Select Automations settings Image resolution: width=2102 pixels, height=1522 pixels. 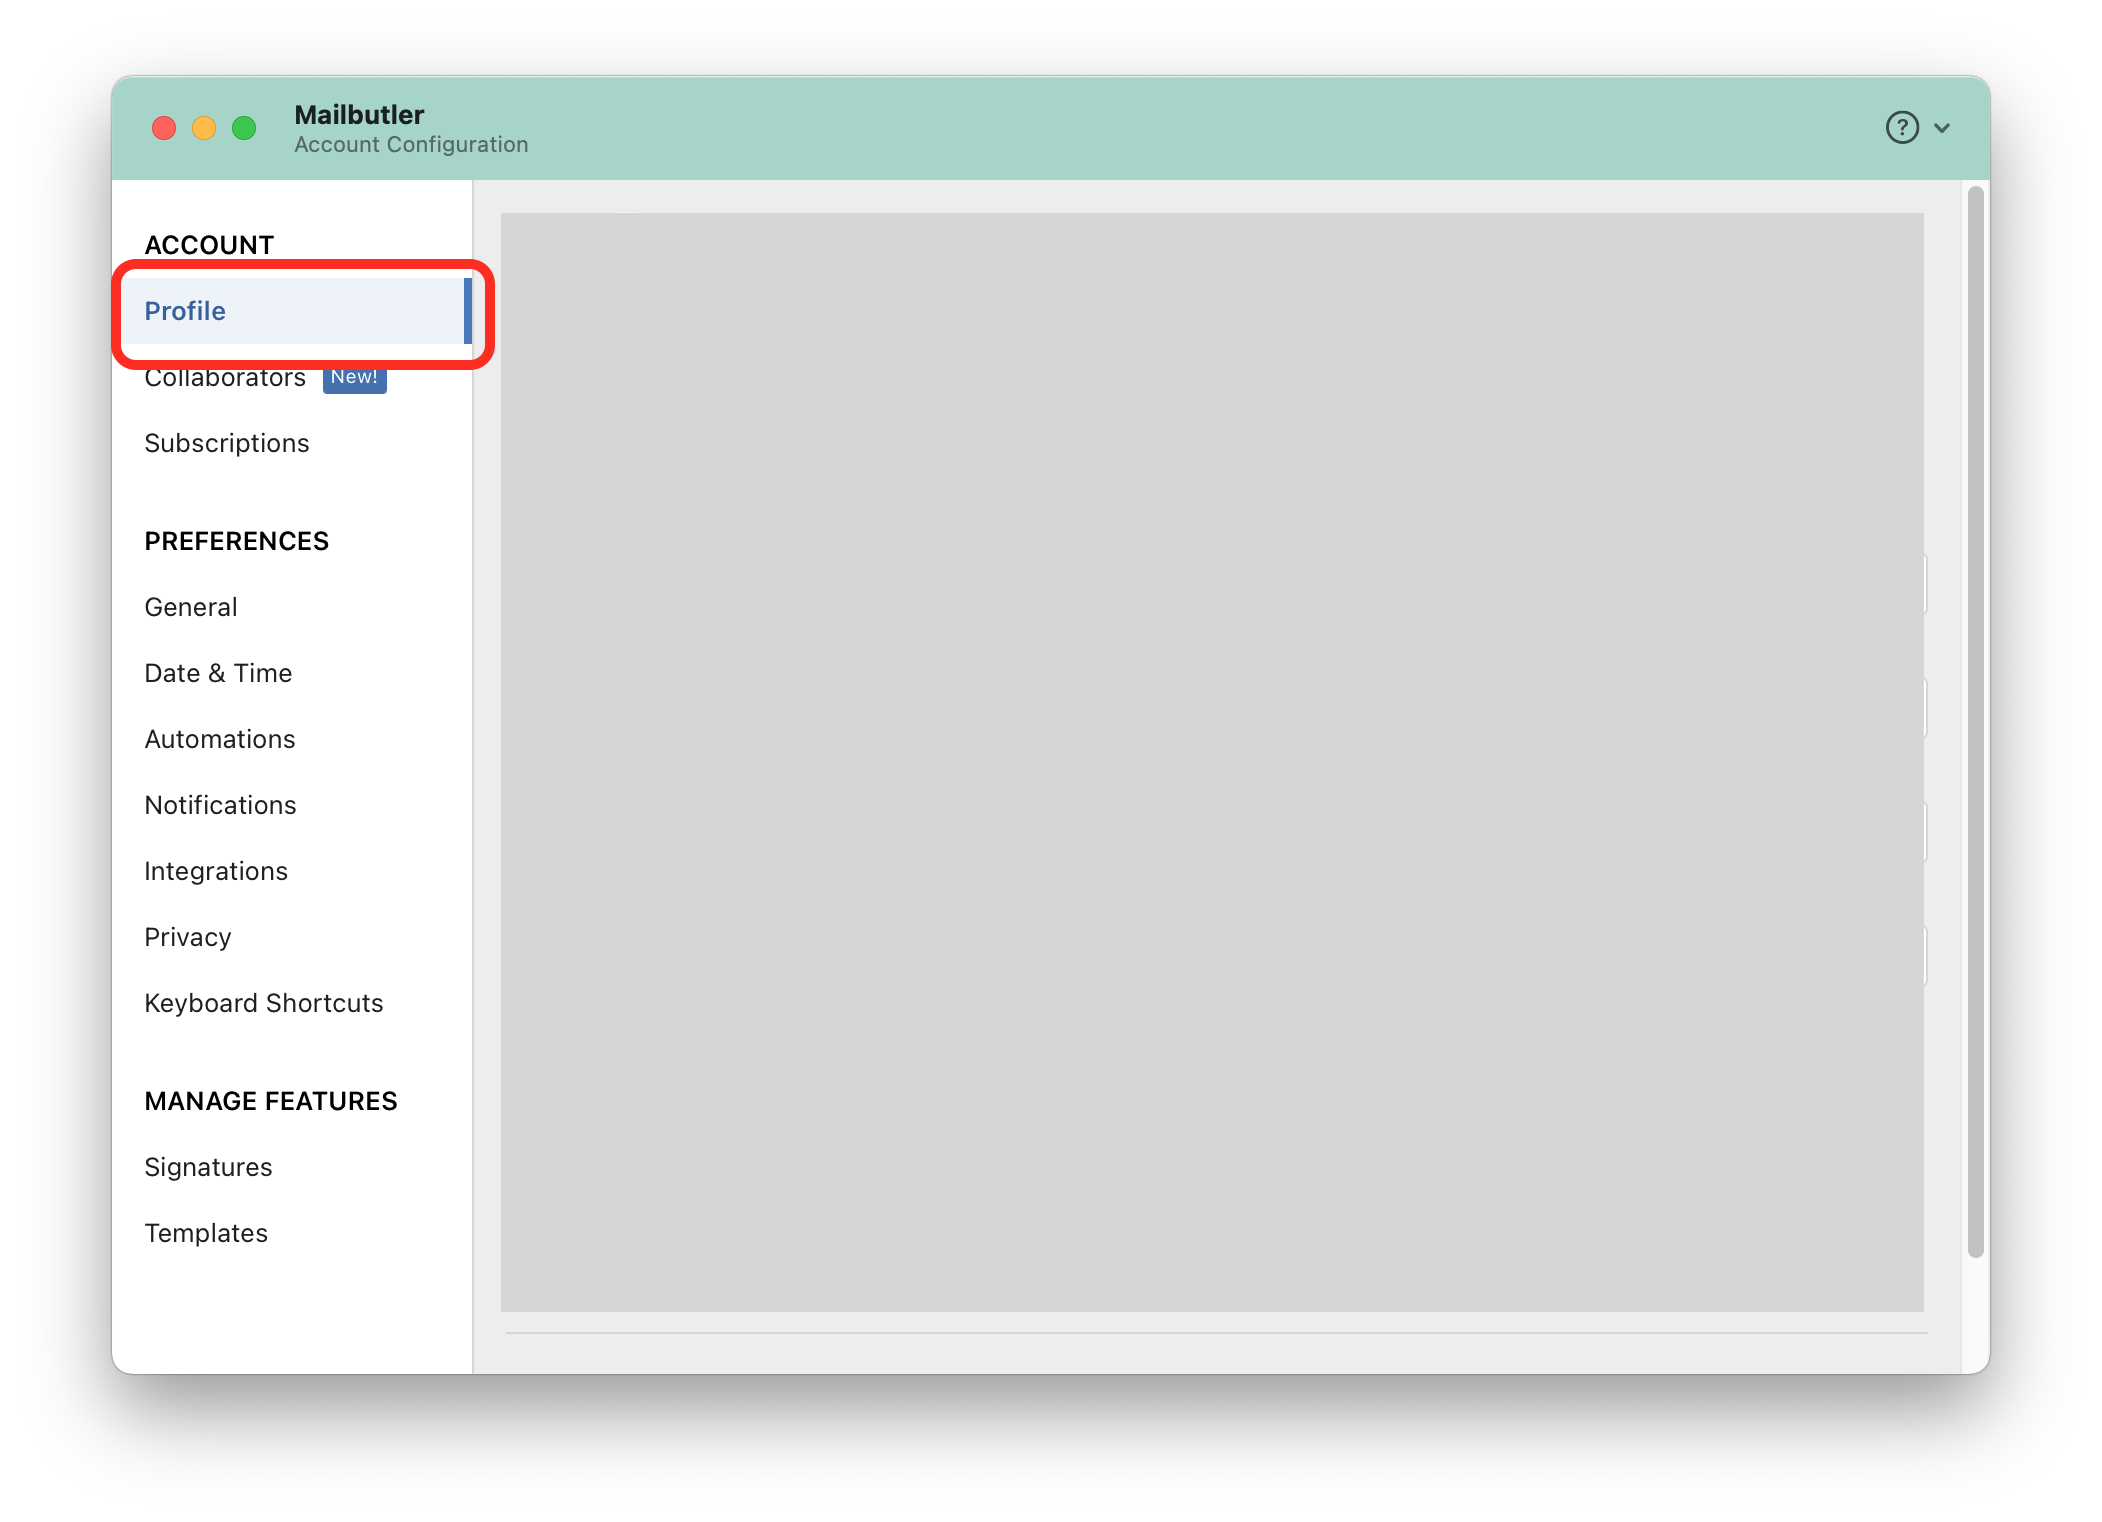pyautogui.click(x=219, y=739)
